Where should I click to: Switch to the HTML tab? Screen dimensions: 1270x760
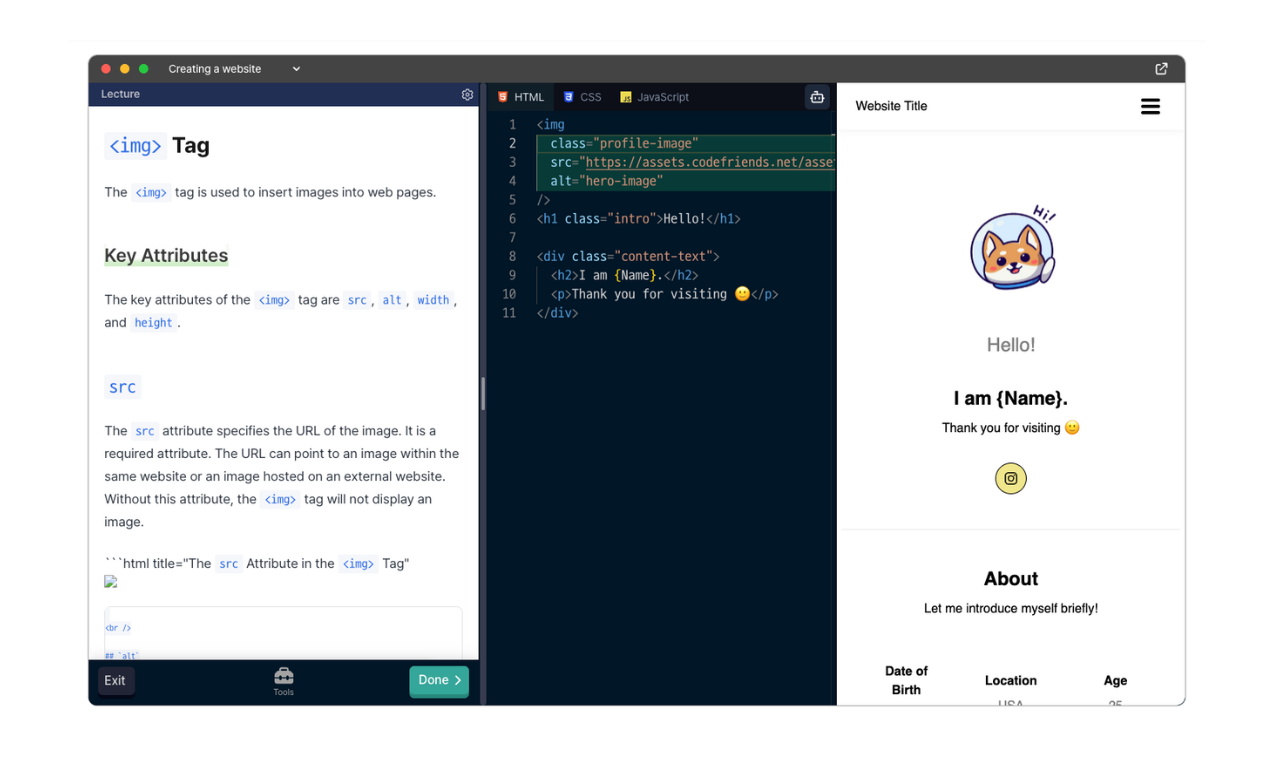(x=521, y=97)
